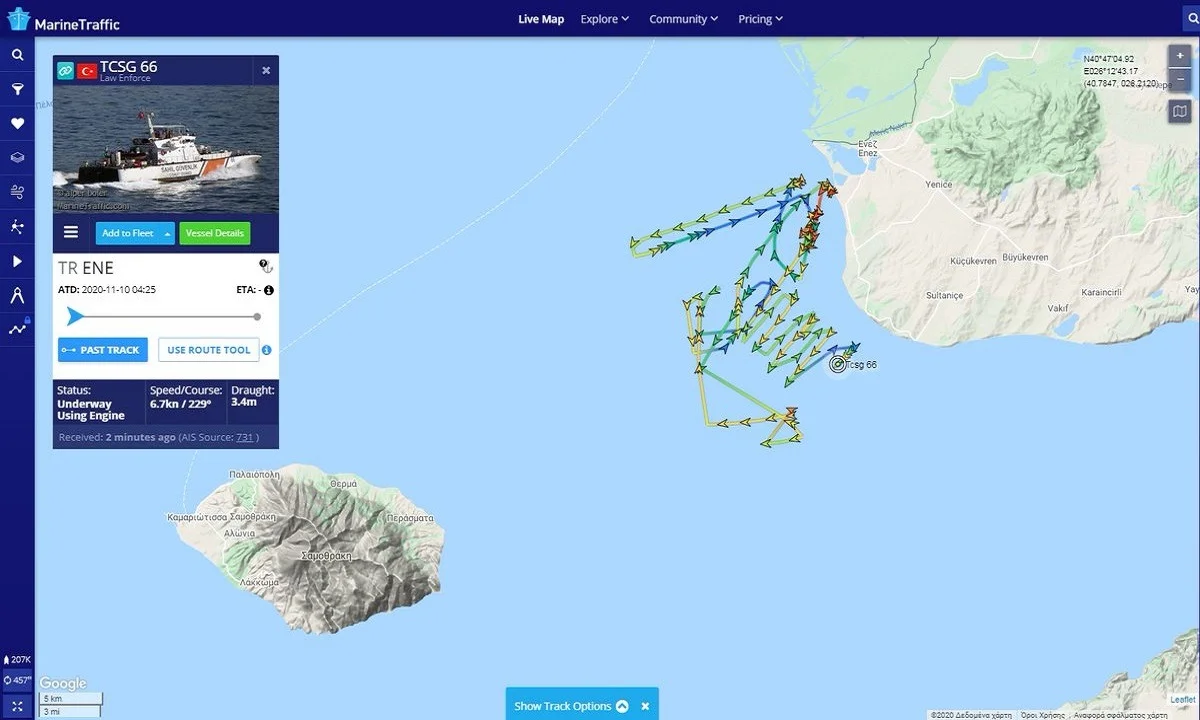The width and height of the screenshot is (1200, 720).
Task: Click USE ROUTE TOOL button
Action: pyautogui.click(x=208, y=350)
